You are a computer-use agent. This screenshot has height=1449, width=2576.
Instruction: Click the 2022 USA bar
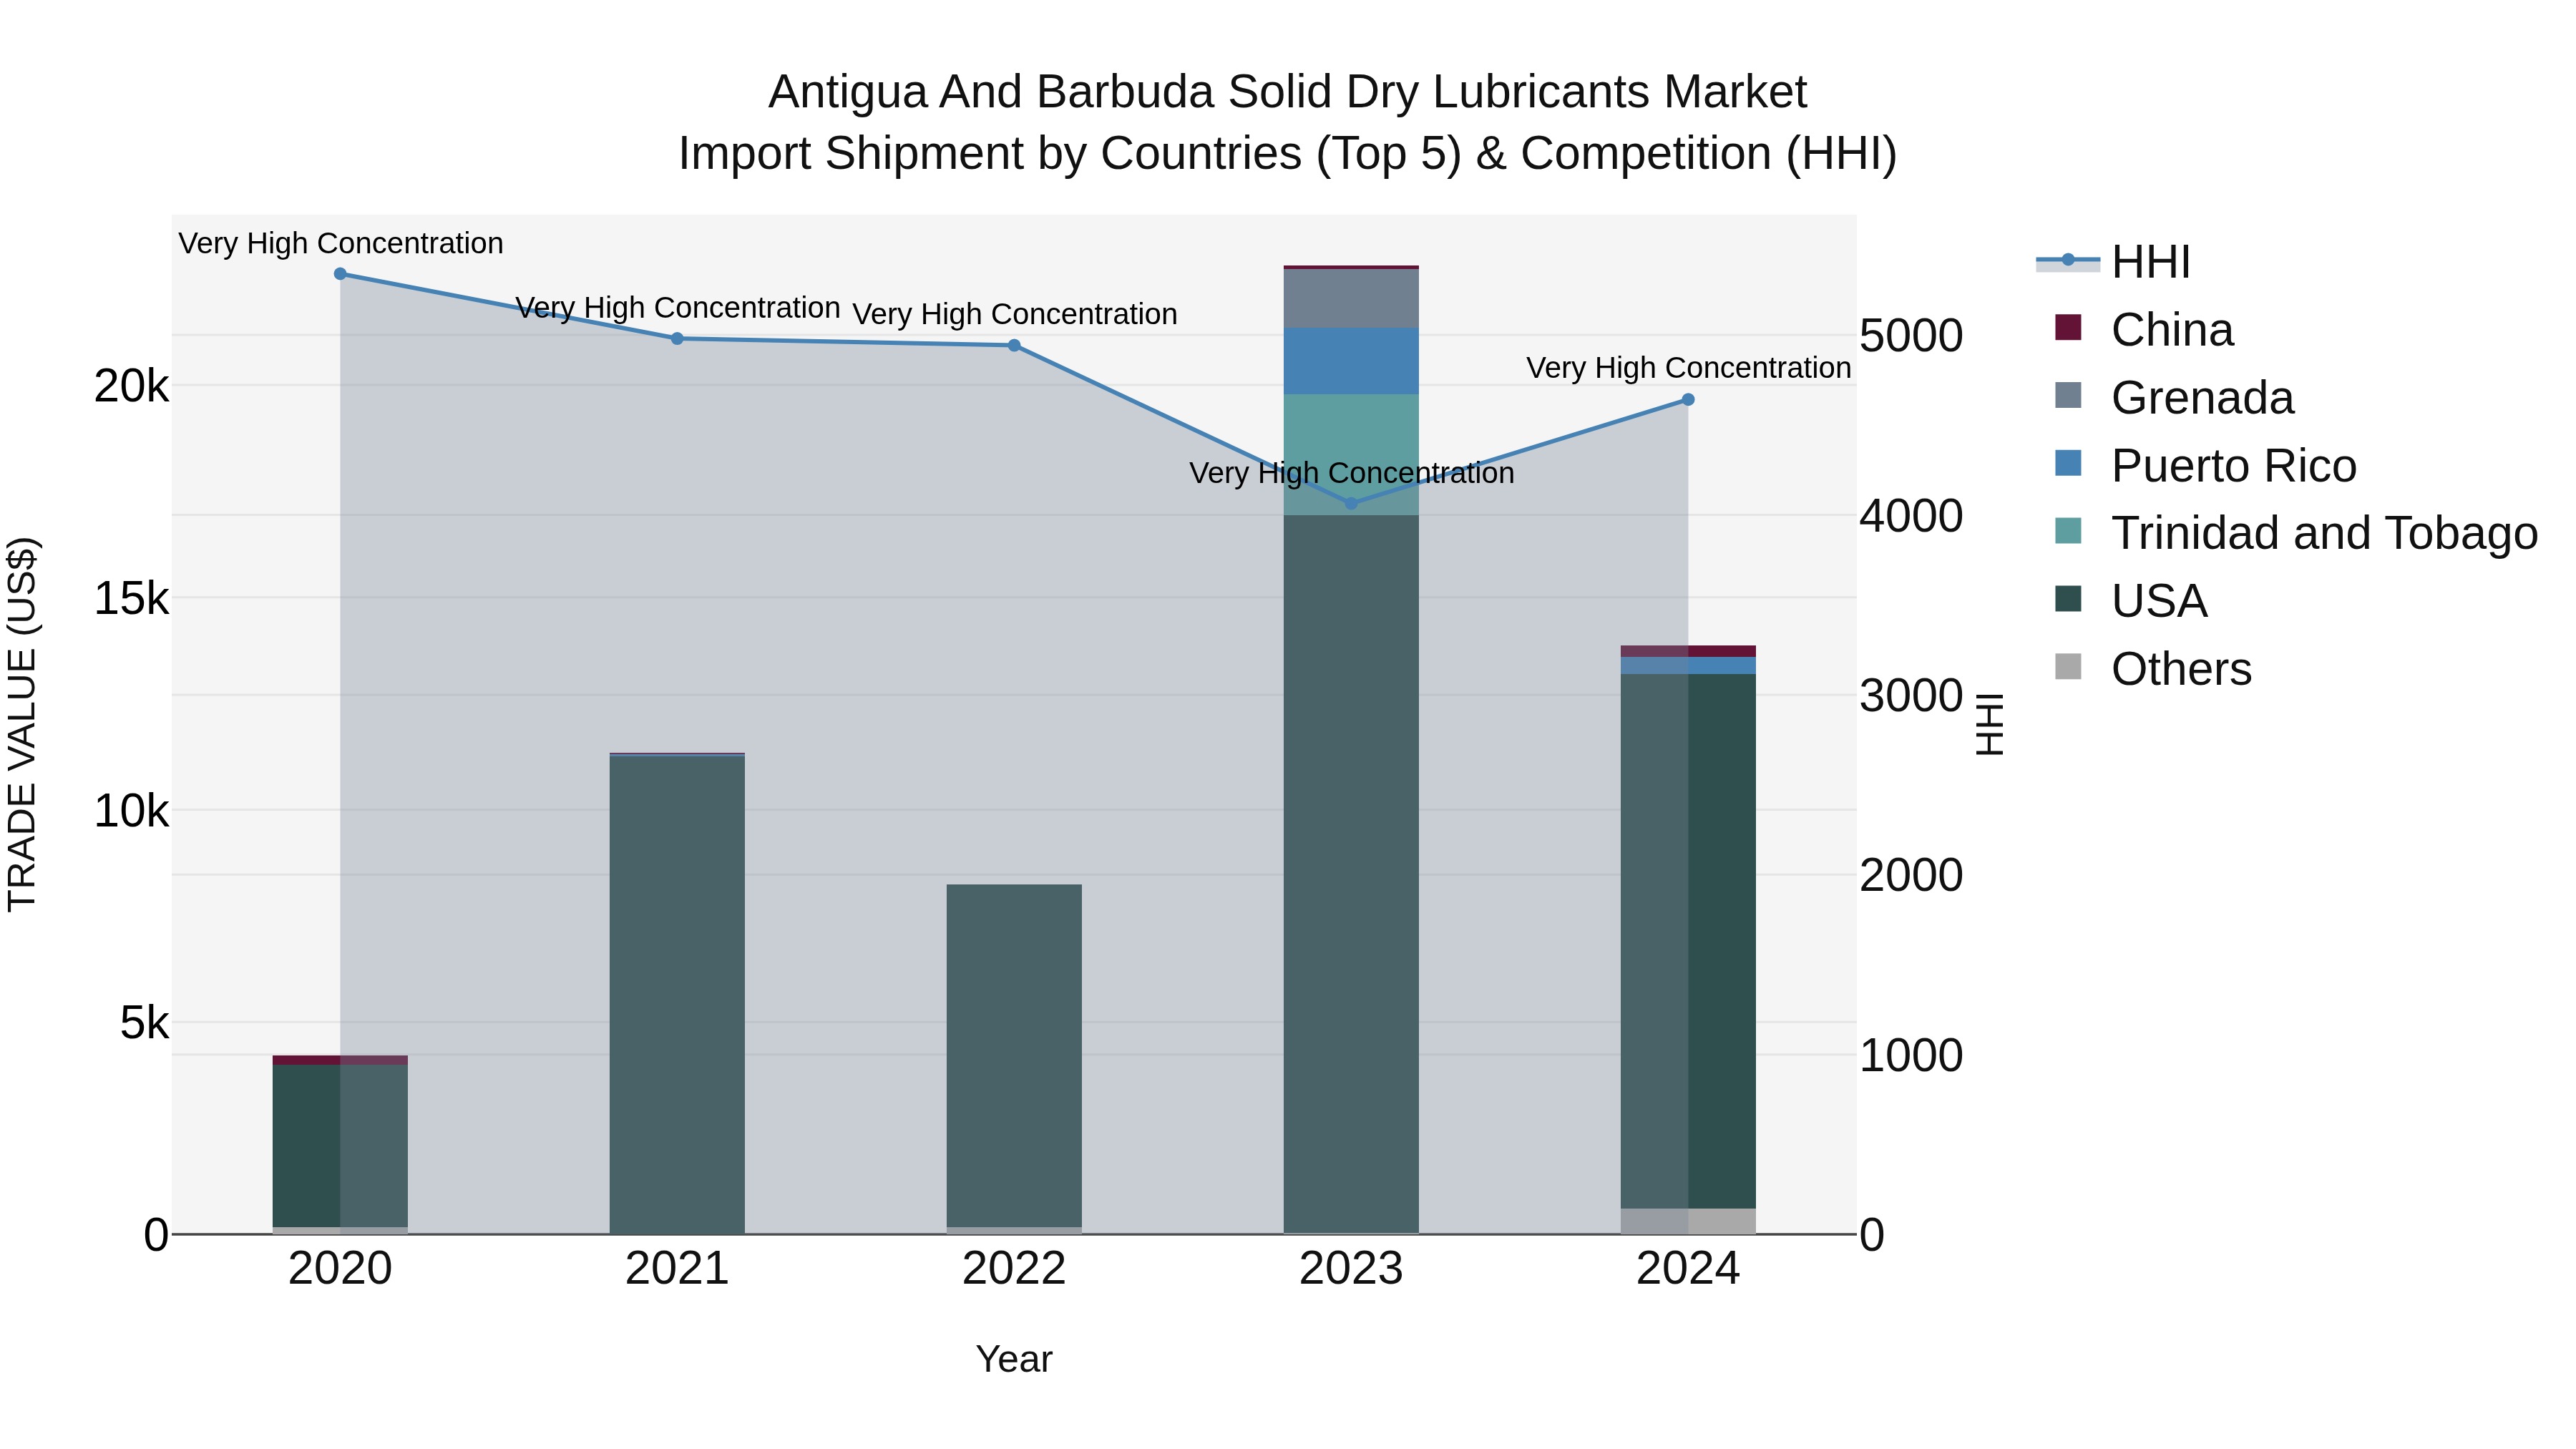coord(1014,1056)
